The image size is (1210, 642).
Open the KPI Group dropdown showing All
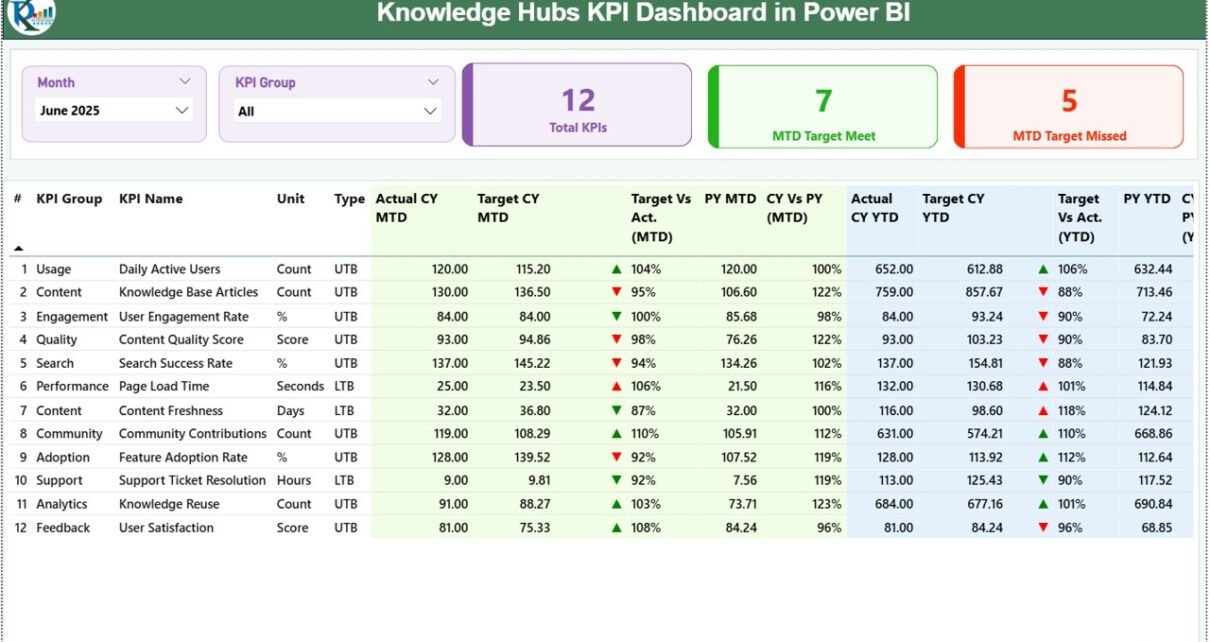(430, 111)
